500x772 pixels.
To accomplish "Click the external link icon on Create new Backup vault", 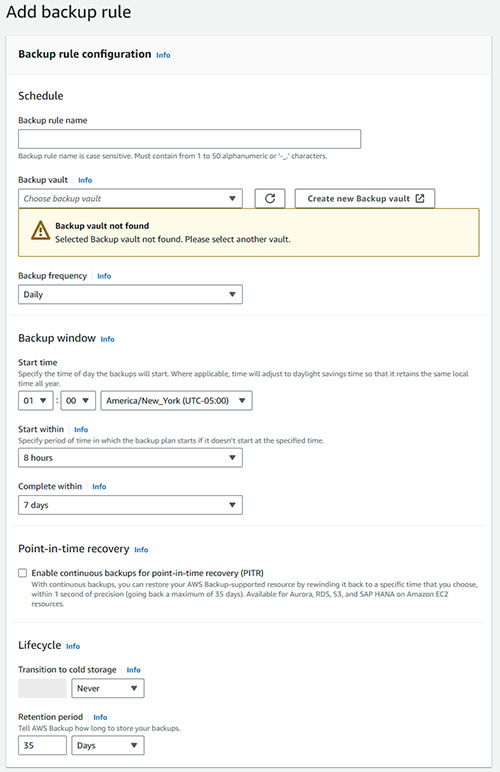I will pos(420,198).
